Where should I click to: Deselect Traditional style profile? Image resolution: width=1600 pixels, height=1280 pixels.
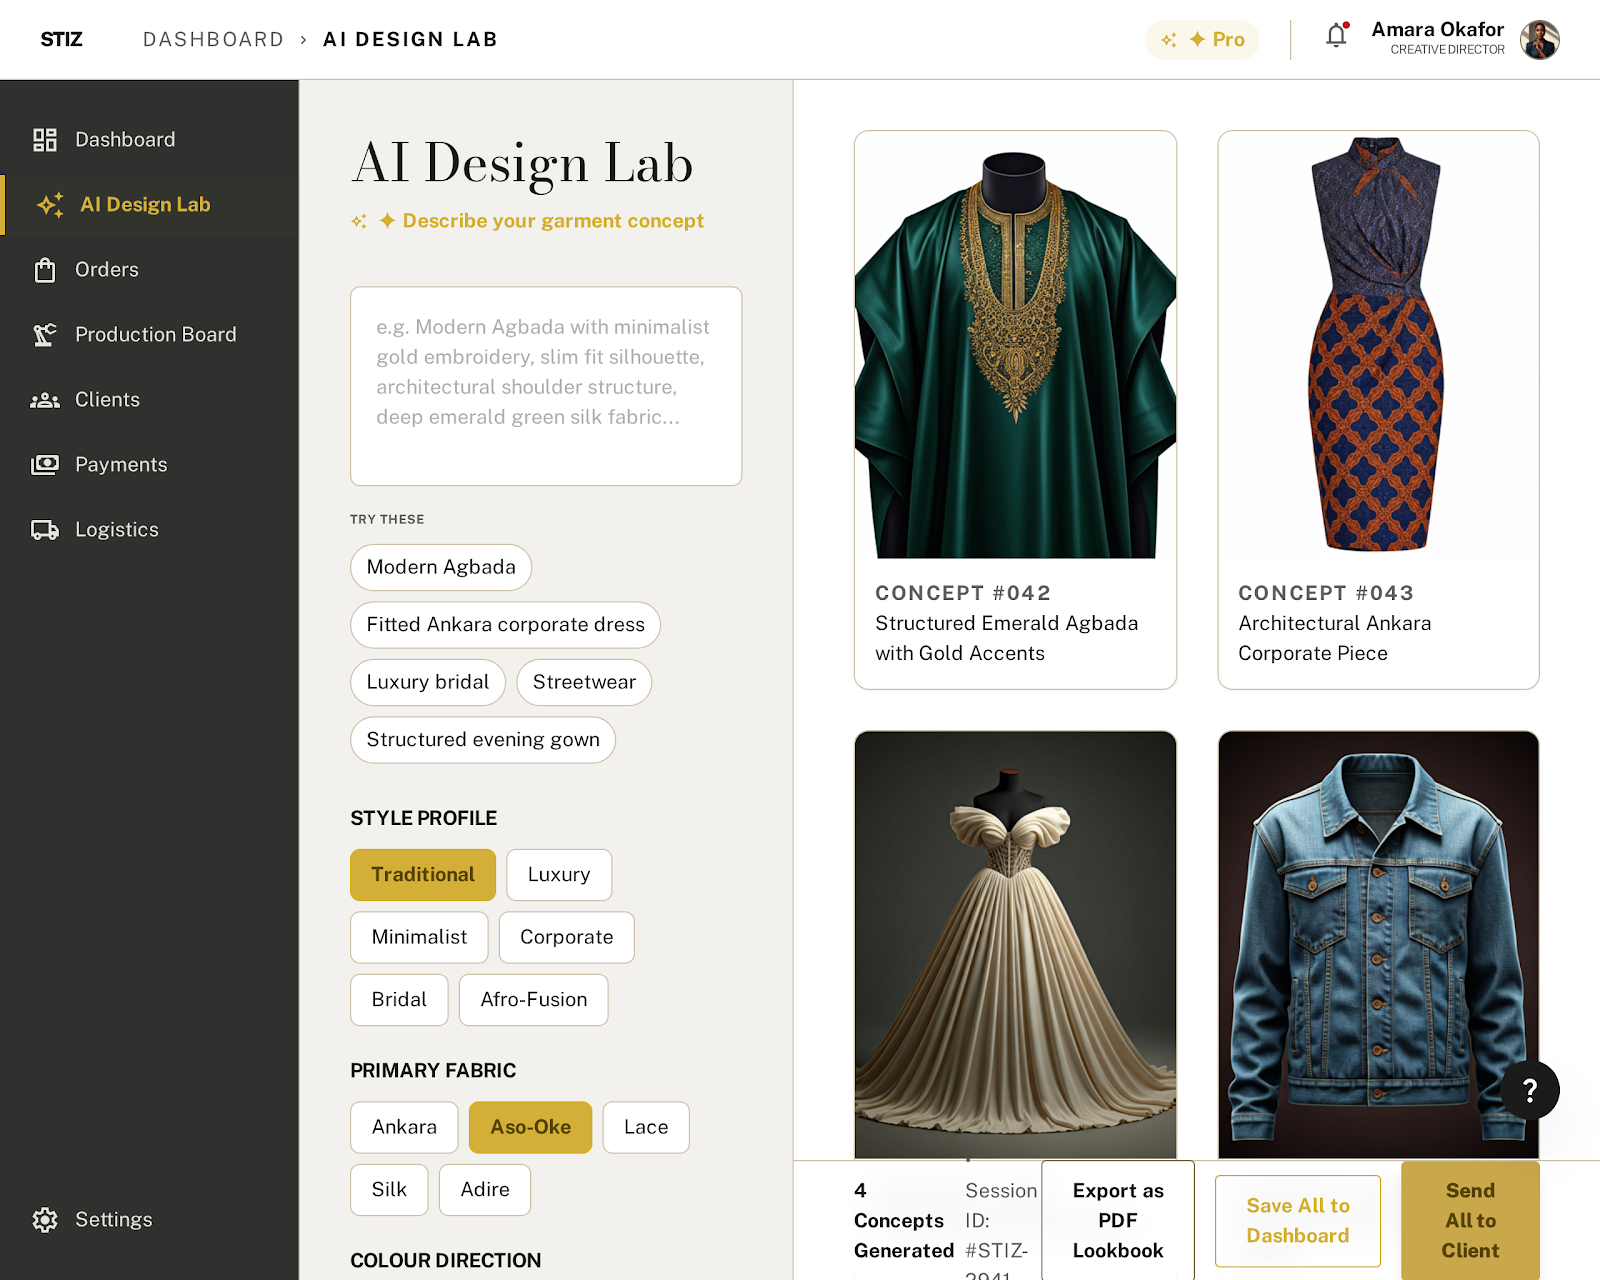(423, 875)
